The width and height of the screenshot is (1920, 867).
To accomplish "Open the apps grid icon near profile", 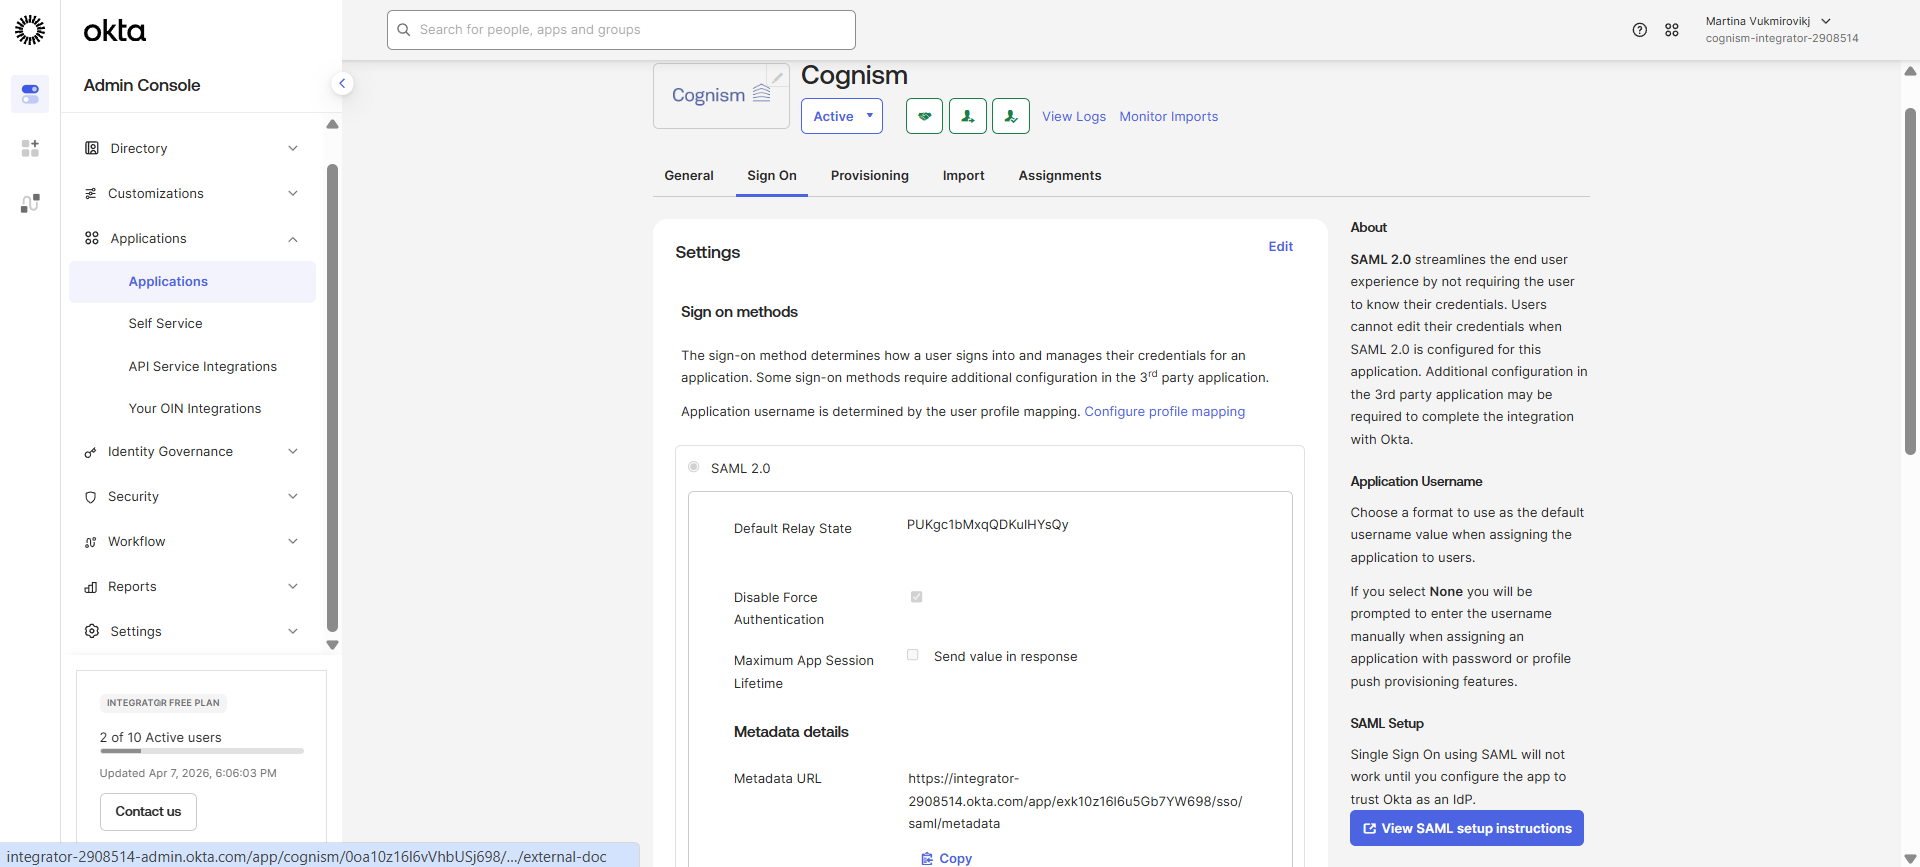I will 1671,30.
